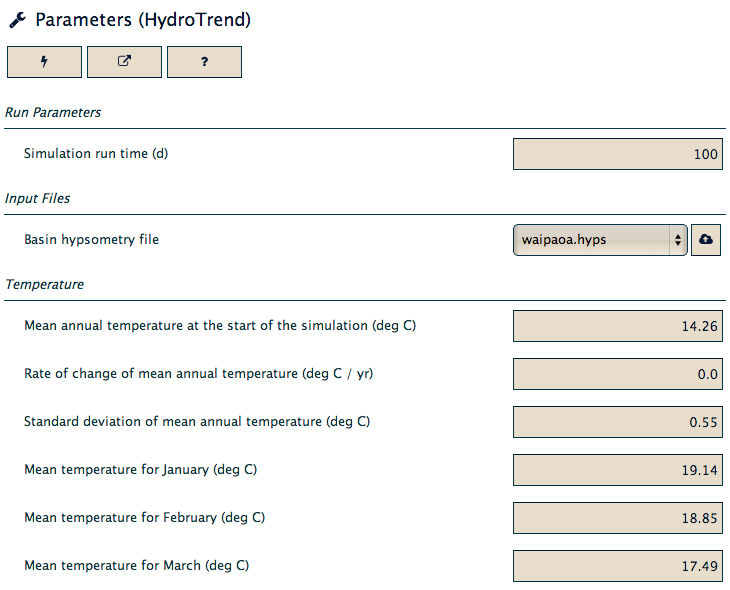This screenshot has width=730, height=590.
Task: Select the rate of change temperature field
Action: point(618,374)
